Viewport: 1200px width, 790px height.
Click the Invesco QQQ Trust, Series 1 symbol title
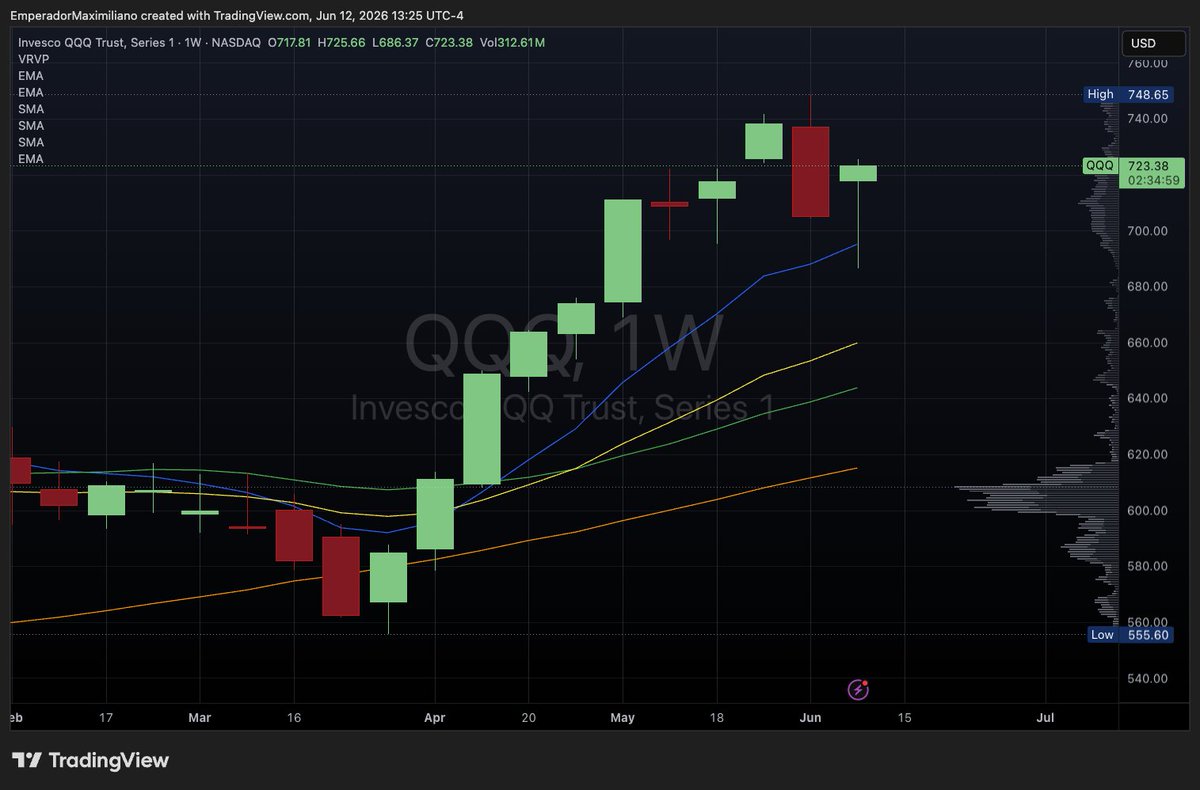pos(95,42)
